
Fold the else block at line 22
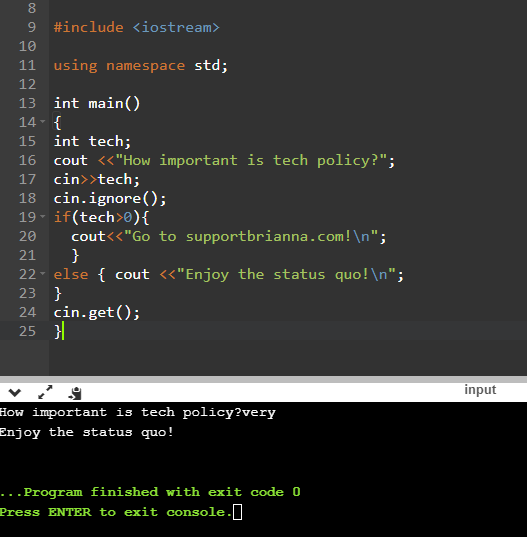(x=42, y=273)
